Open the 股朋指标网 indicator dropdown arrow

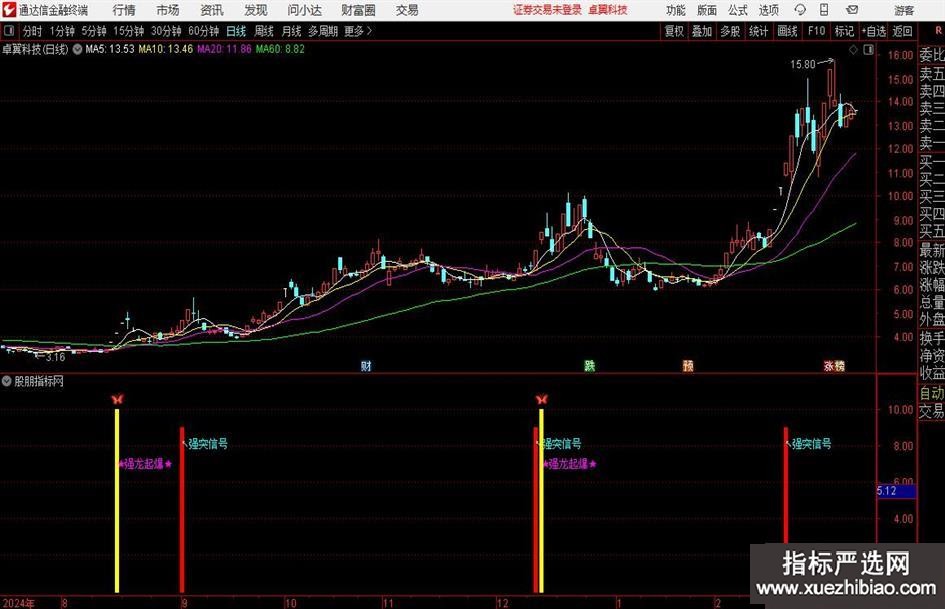[7, 381]
